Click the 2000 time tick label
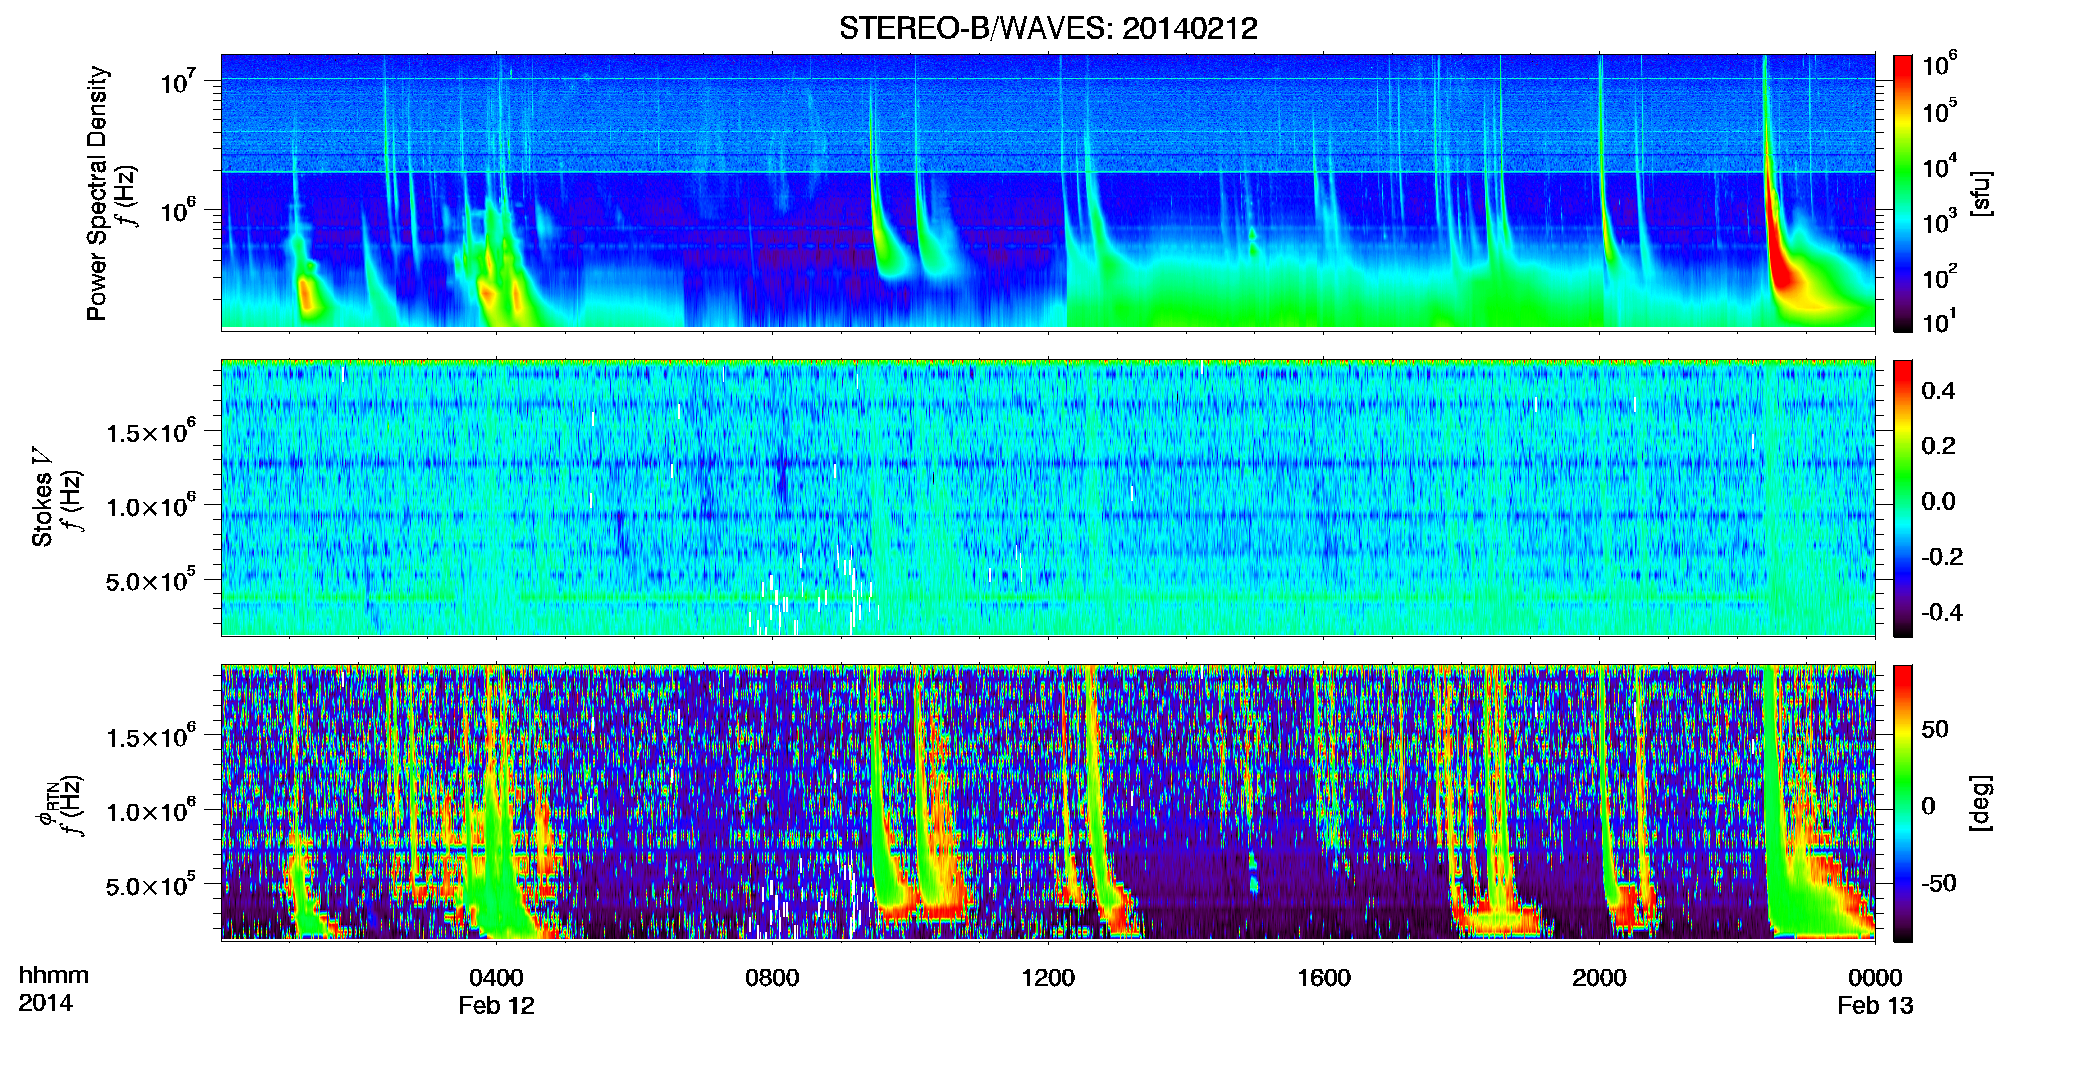Image resolution: width=2096 pixels, height=1080 pixels. tap(1599, 977)
